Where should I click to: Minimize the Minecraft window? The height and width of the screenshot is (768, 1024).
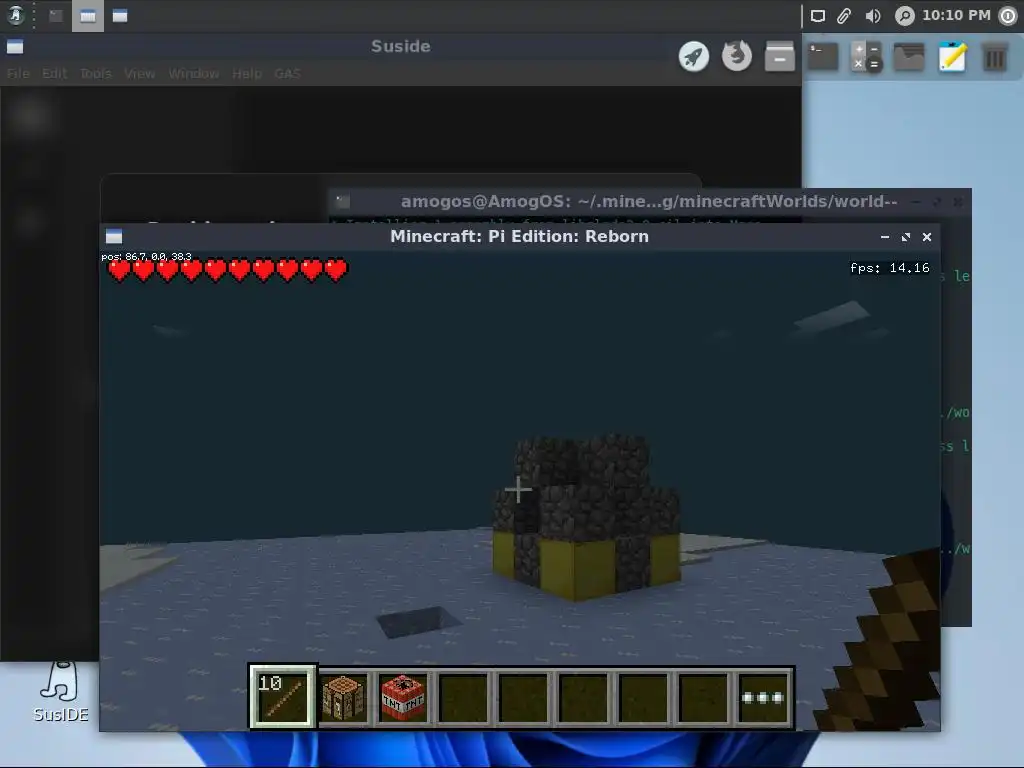(x=884, y=237)
